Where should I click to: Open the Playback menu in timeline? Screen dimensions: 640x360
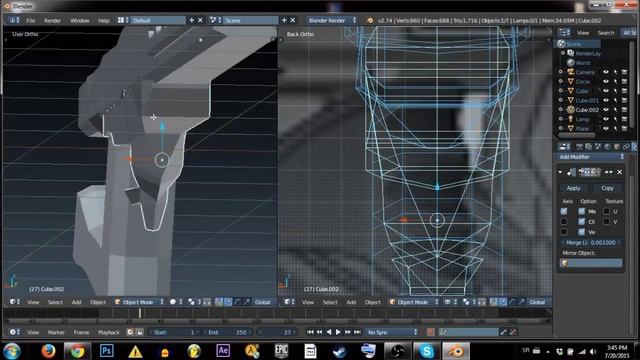(x=109, y=332)
